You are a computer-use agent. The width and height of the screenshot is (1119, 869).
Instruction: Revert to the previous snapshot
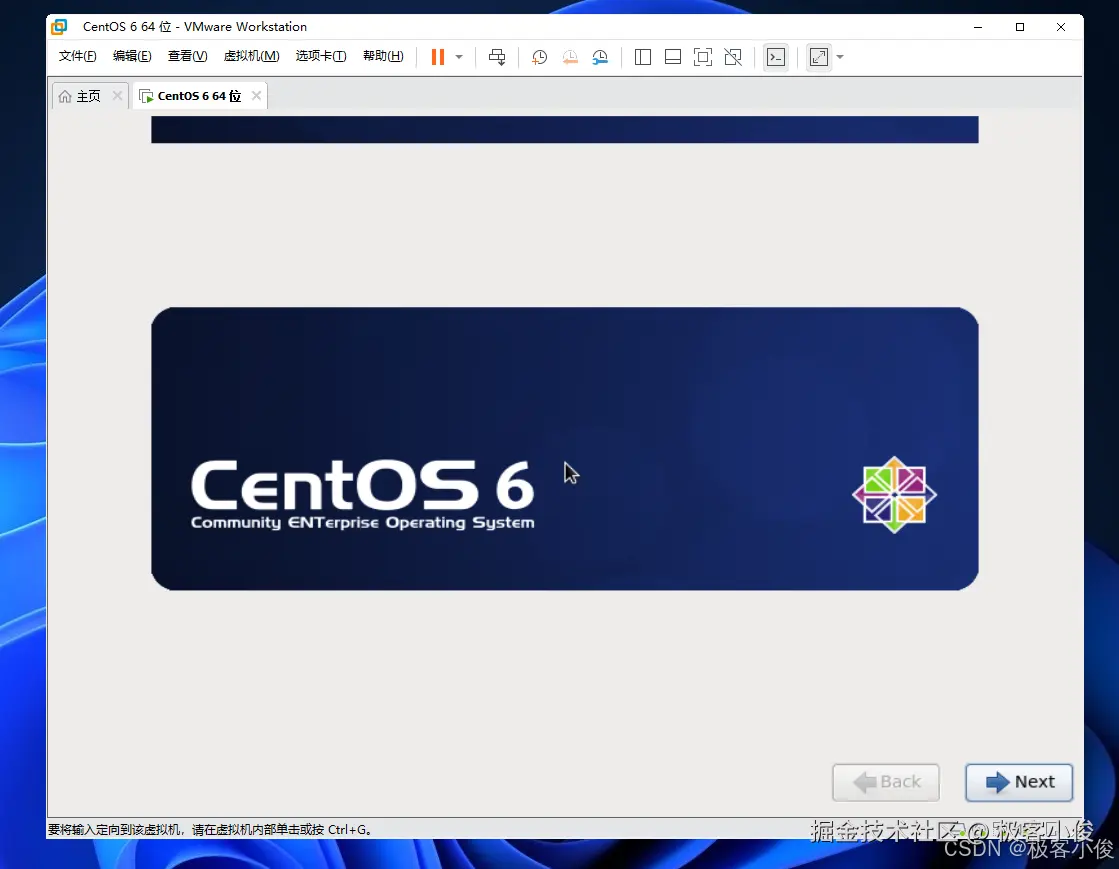coord(569,57)
